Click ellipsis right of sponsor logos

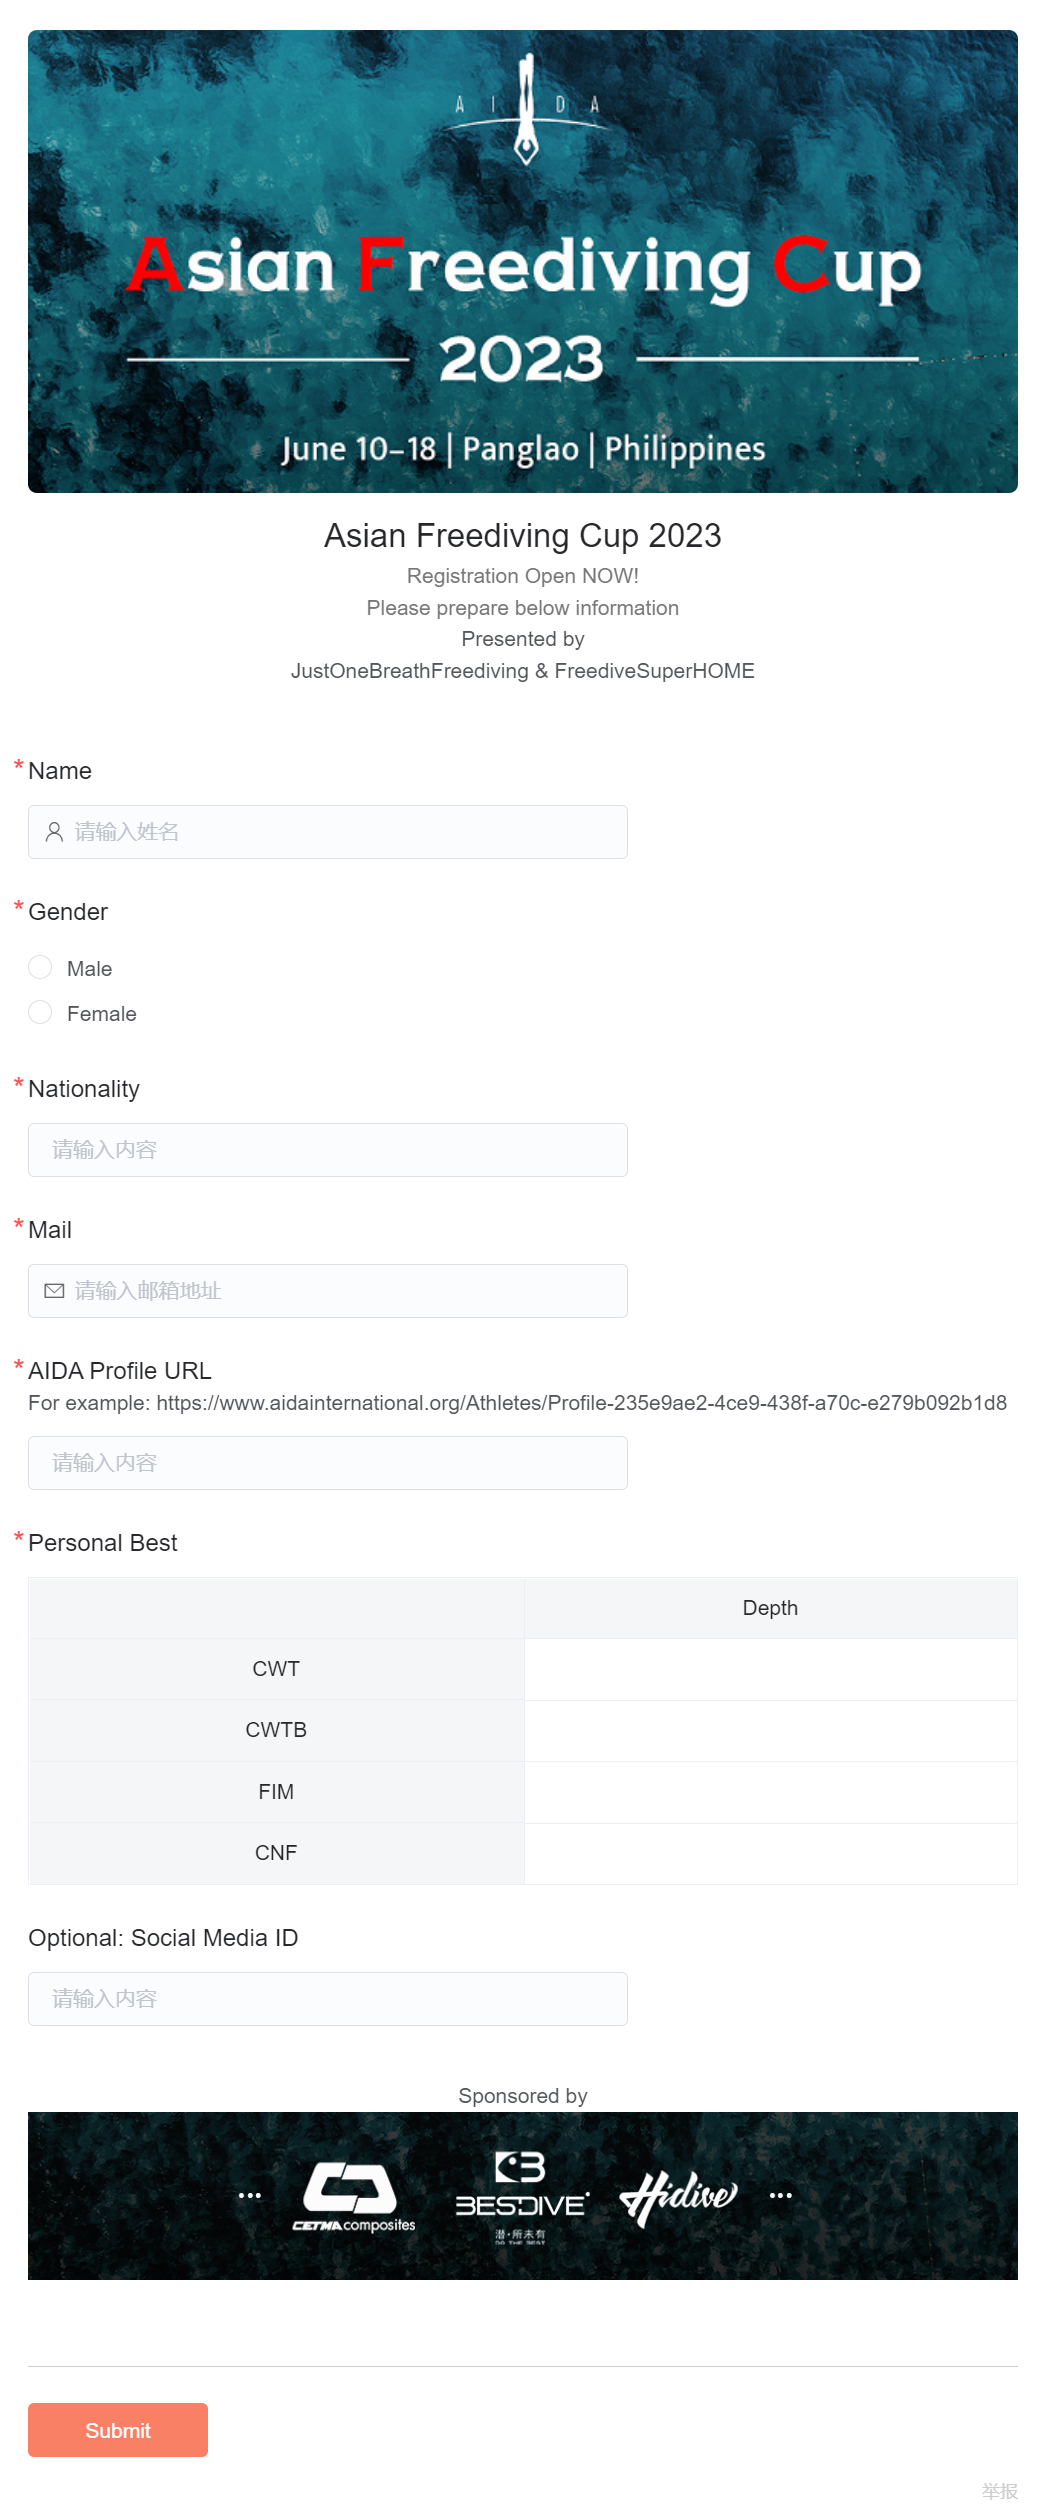click(x=781, y=2196)
